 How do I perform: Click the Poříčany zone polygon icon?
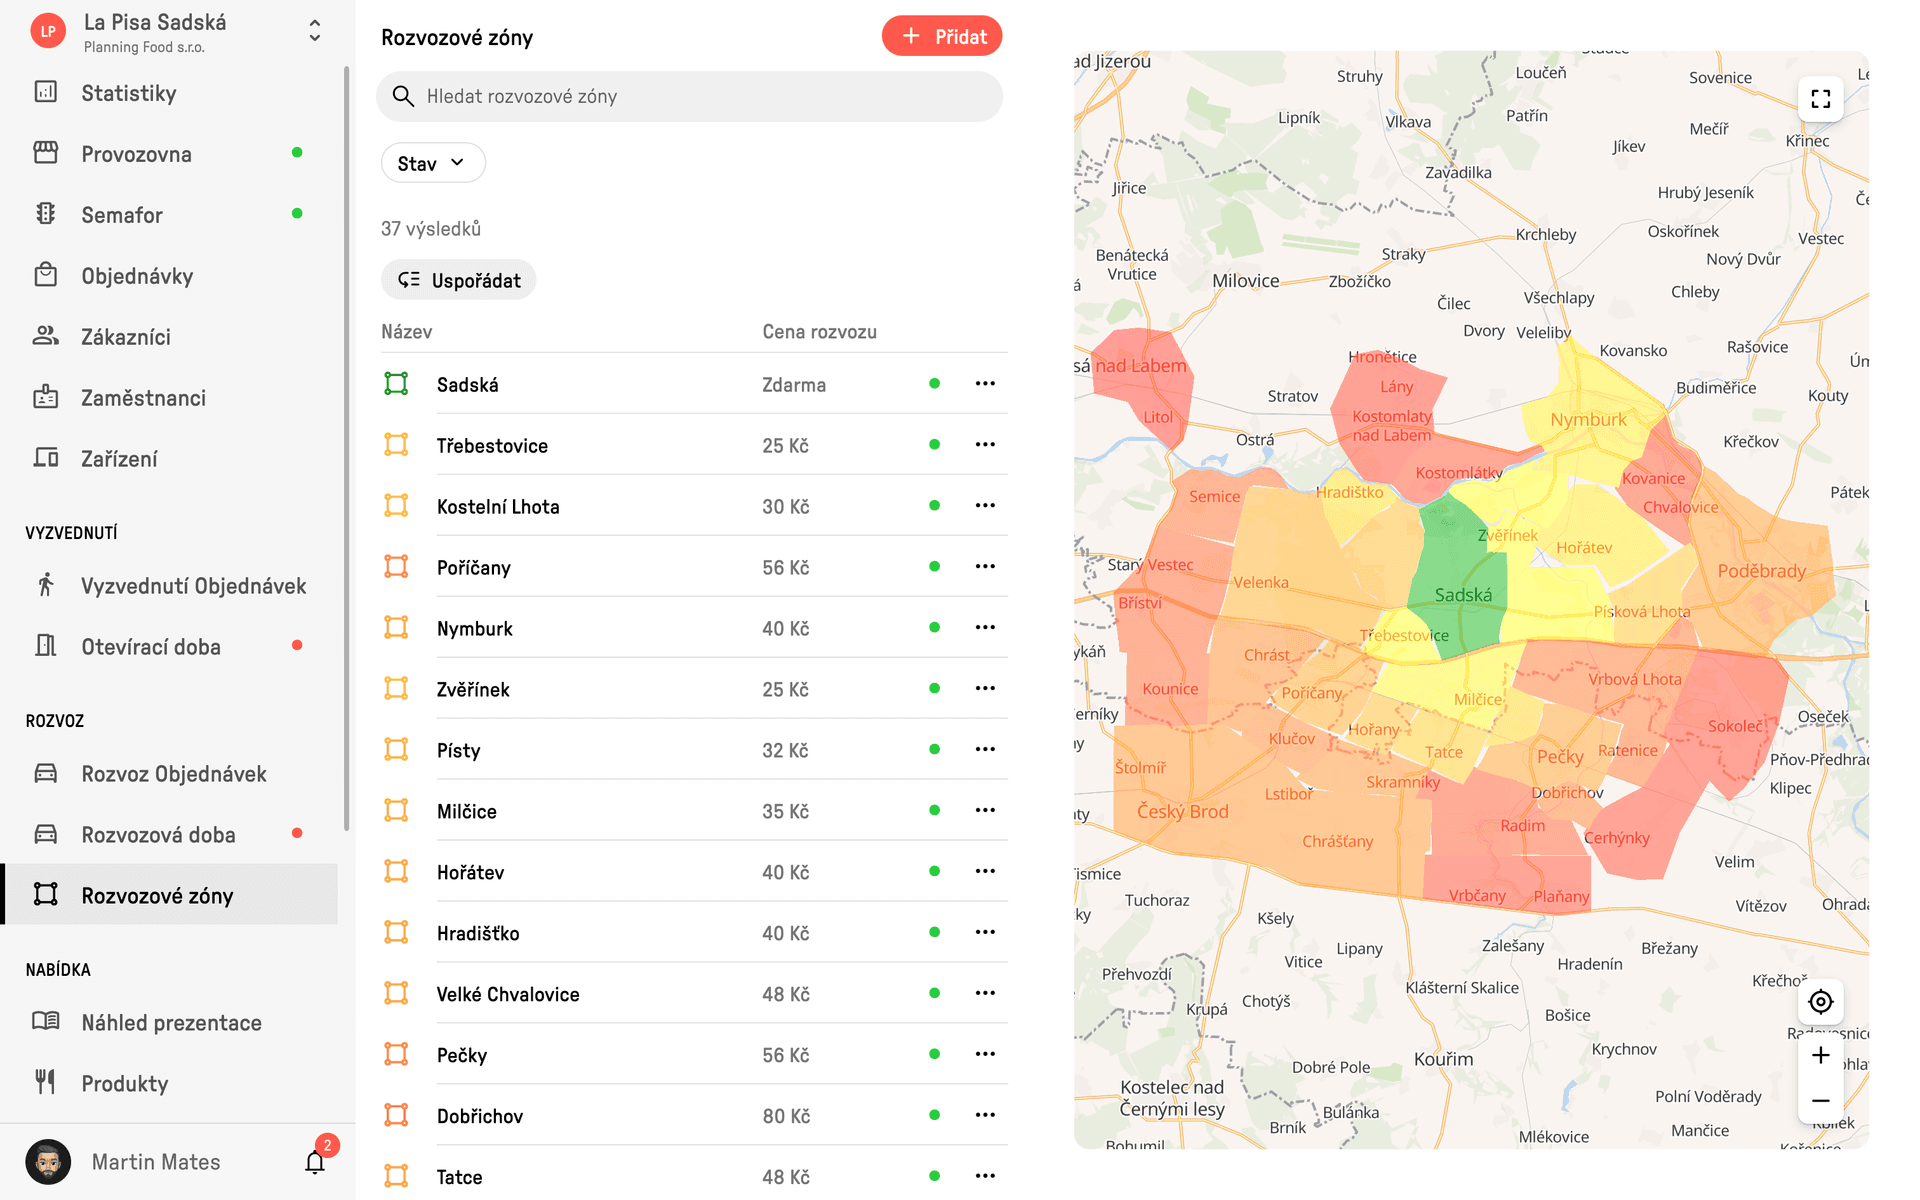[396, 567]
